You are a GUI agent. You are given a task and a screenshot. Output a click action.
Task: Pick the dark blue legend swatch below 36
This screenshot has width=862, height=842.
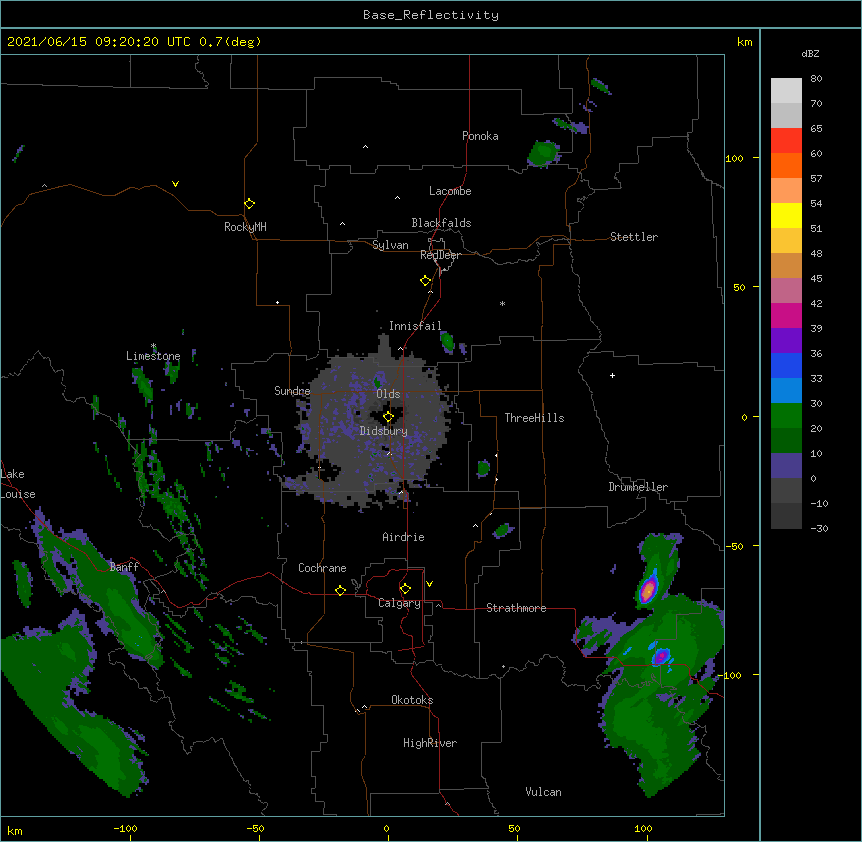coord(786,365)
